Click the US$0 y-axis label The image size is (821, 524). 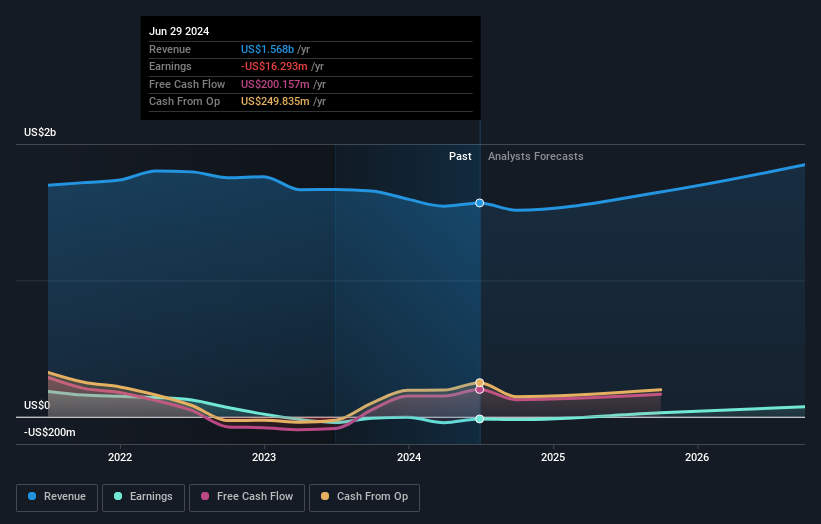(x=37, y=405)
